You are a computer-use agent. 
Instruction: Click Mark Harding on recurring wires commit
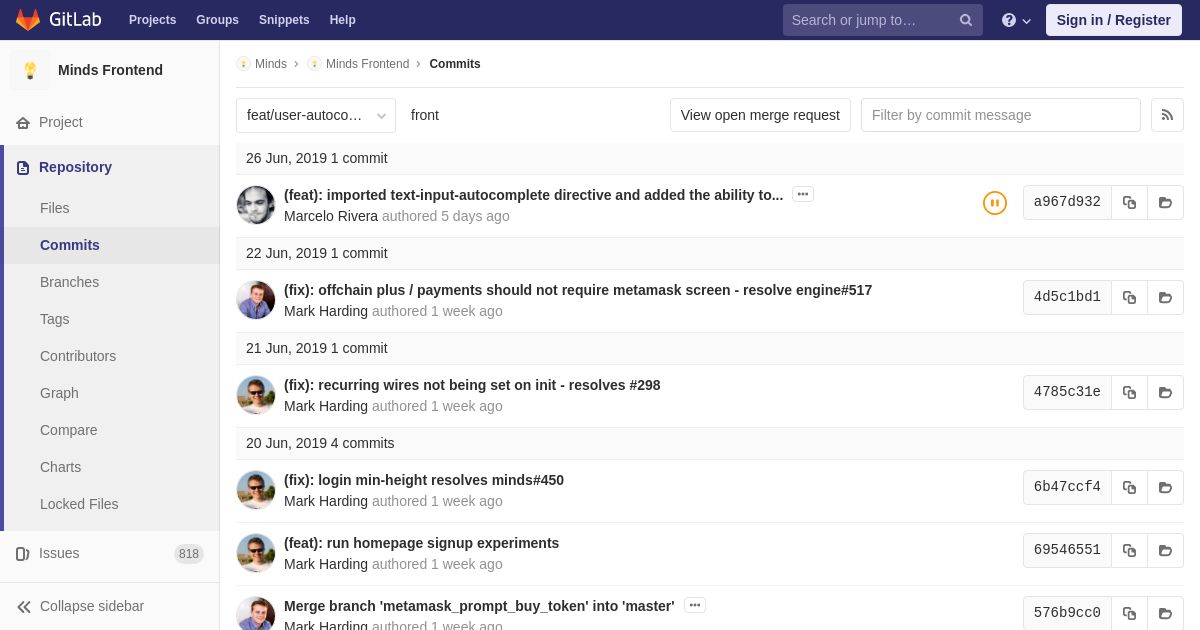tap(326, 406)
